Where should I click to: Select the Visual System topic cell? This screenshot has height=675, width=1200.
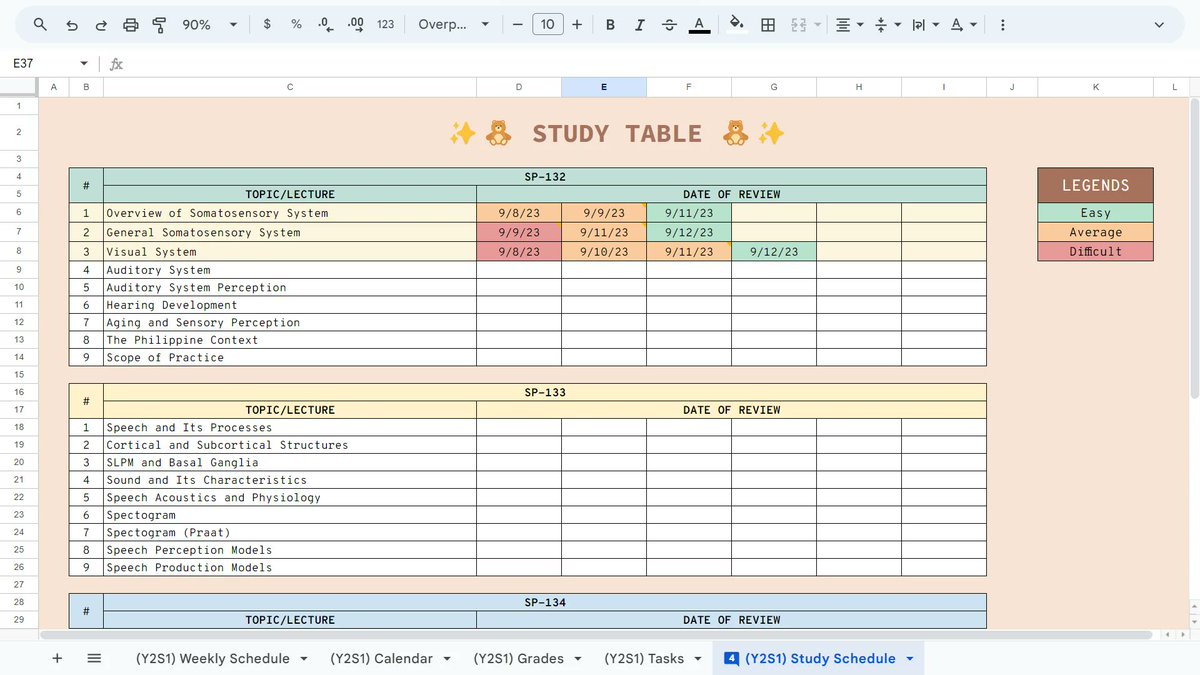[x=290, y=251]
